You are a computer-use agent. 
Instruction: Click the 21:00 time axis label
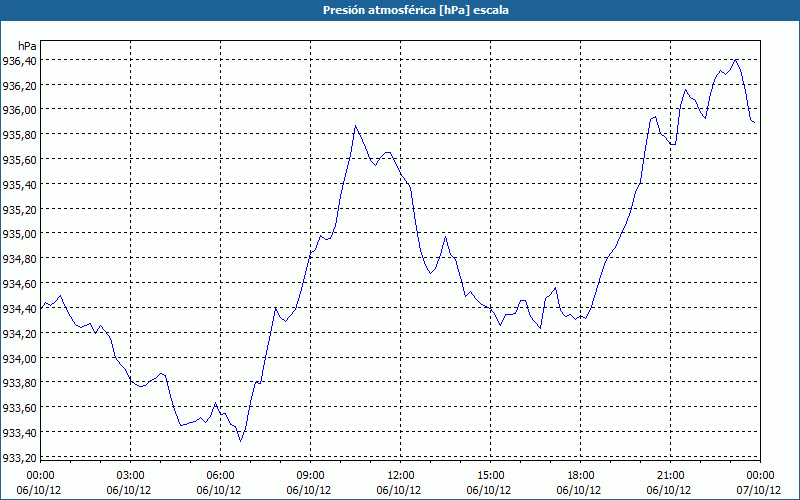point(671,476)
